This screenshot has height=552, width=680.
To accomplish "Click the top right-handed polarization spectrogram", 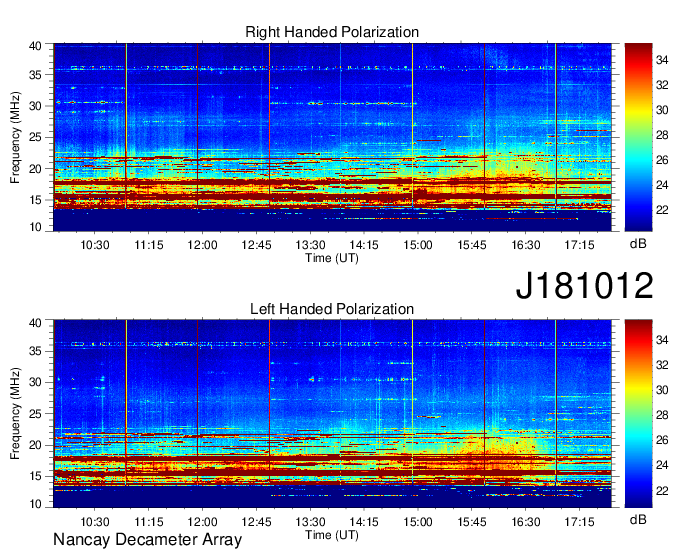I will pyautogui.click(x=332, y=137).
